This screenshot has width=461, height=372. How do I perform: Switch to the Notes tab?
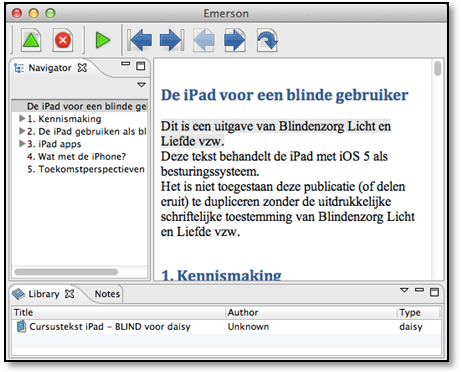[107, 294]
